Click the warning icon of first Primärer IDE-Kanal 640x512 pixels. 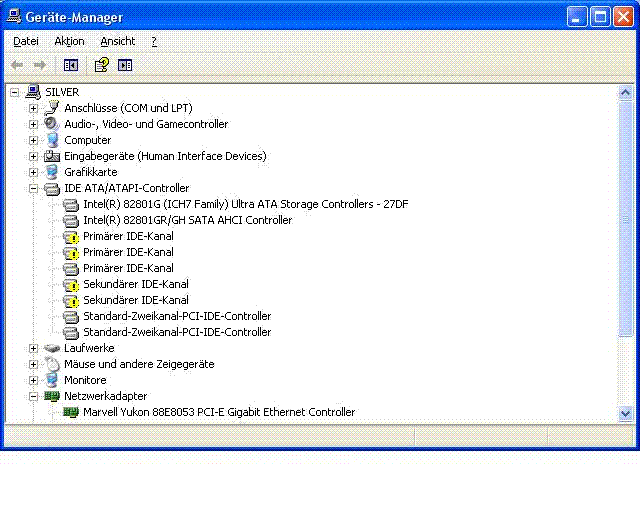[x=71, y=236]
